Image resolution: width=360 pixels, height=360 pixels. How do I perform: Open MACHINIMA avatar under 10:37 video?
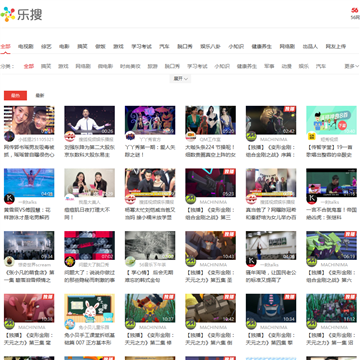click(130, 324)
